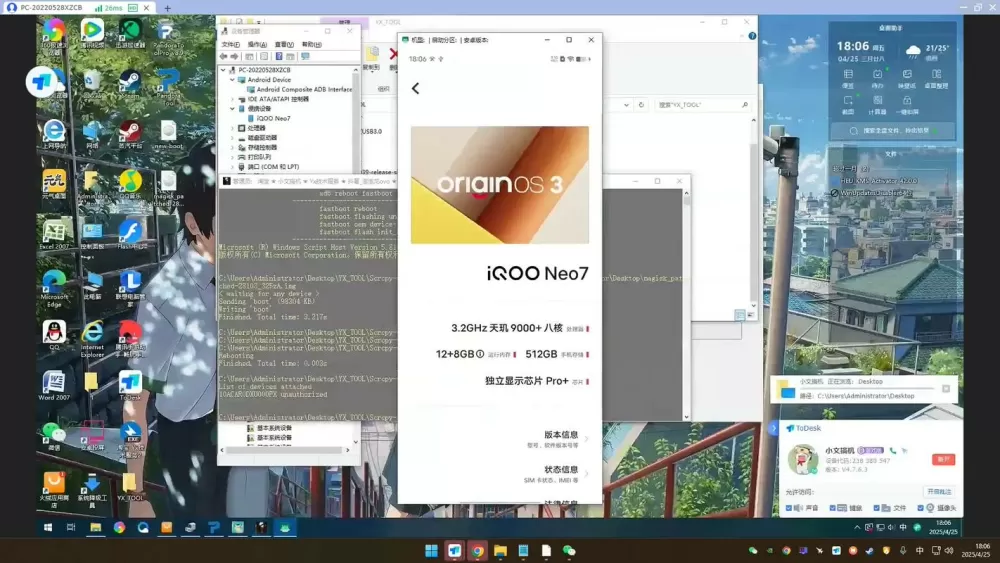Viewport: 1000px width, 563px height.
Task: Open View (查看) menu in Device Manager
Action: tap(284, 45)
